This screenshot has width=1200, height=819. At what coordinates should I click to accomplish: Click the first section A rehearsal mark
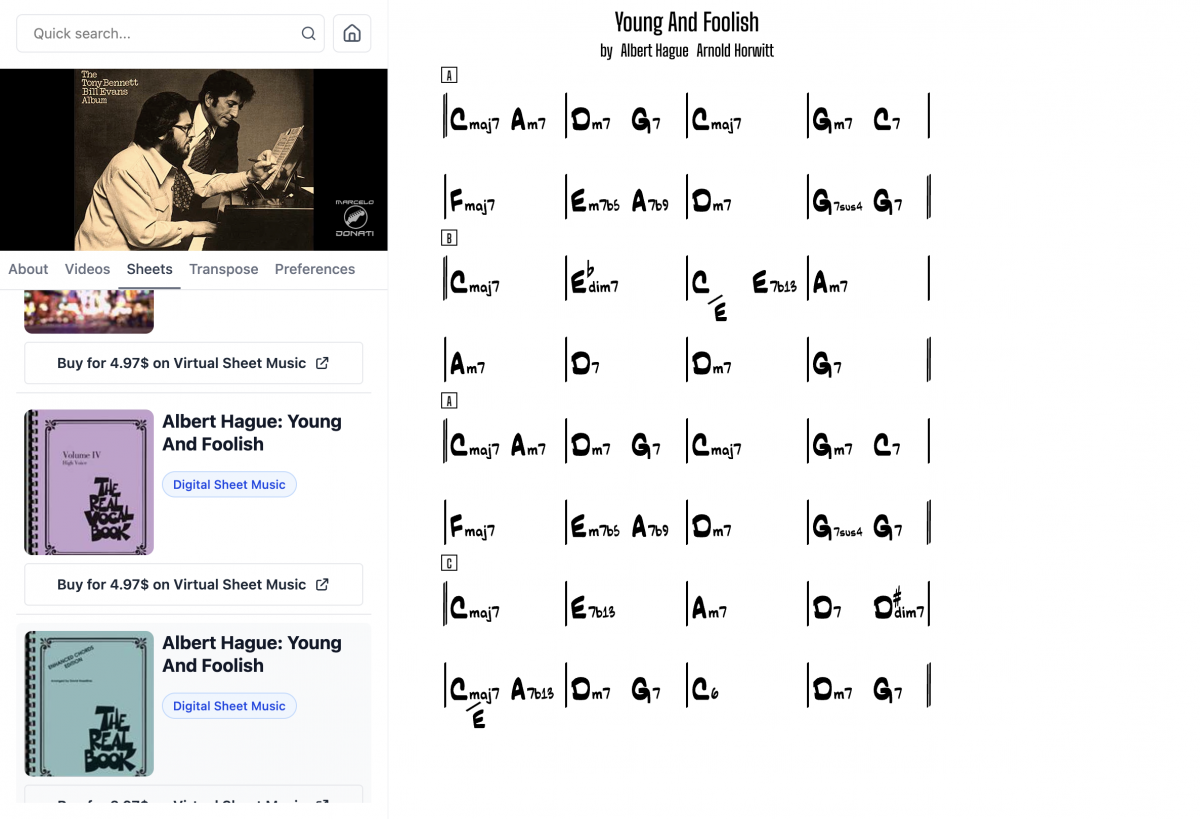pyautogui.click(x=449, y=75)
